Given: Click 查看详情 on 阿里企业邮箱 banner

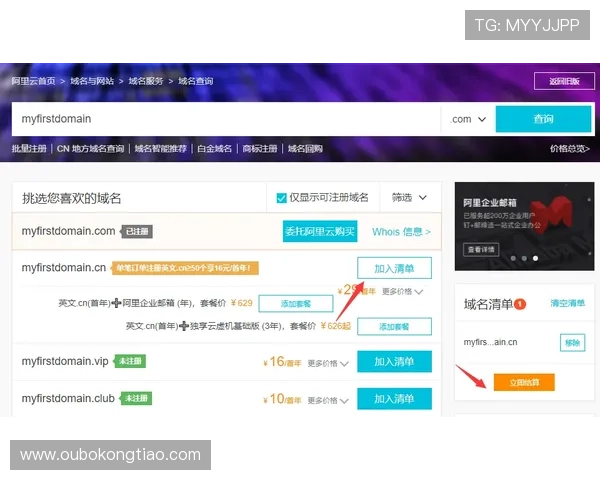Looking at the screenshot, I should (481, 250).
